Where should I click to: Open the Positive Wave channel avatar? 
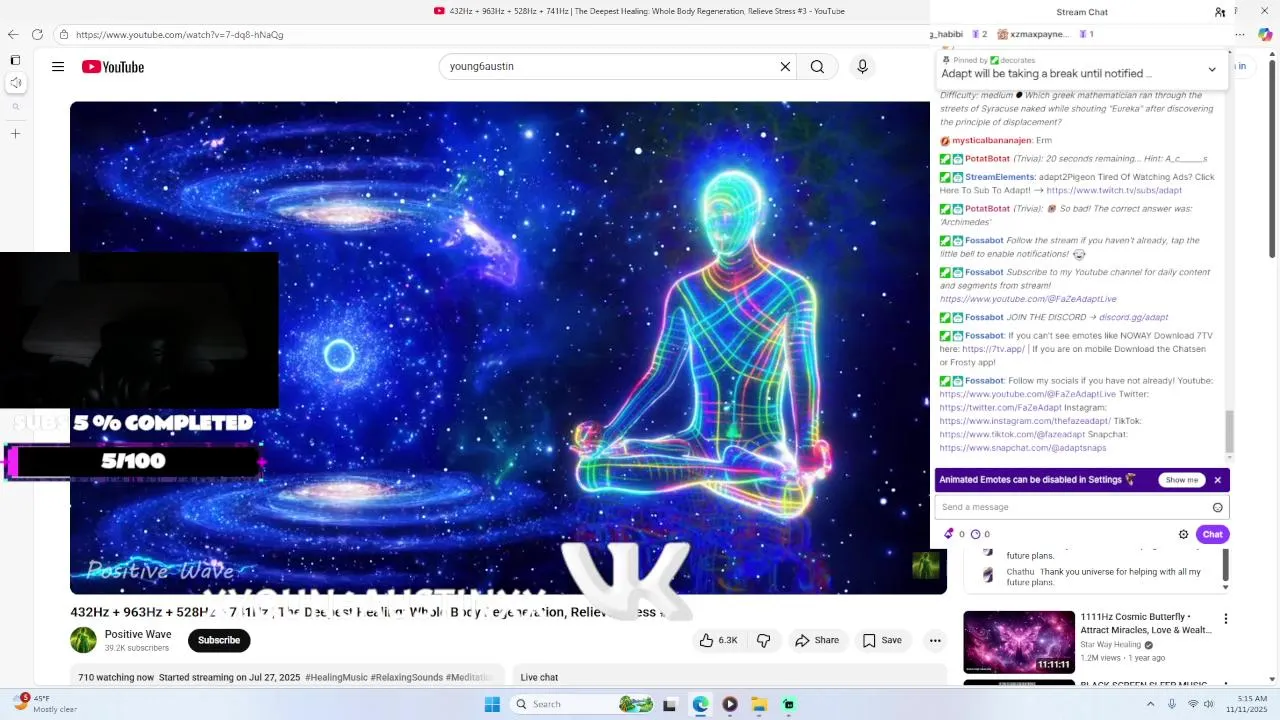83,640
